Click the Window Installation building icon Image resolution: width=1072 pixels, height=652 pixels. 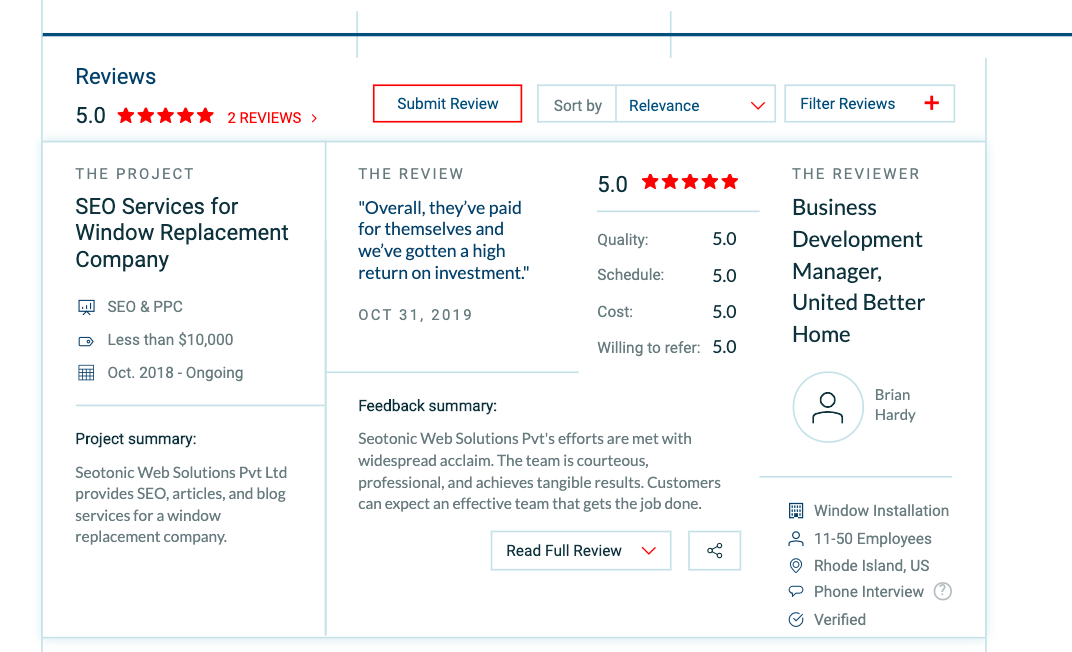point(796,511)
